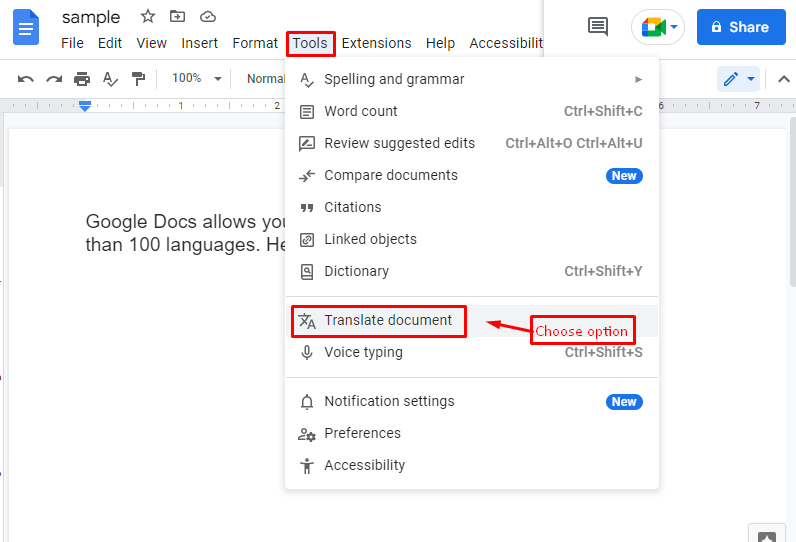Print the document with printer icon

pyautogui.click(x=82, y=79)
